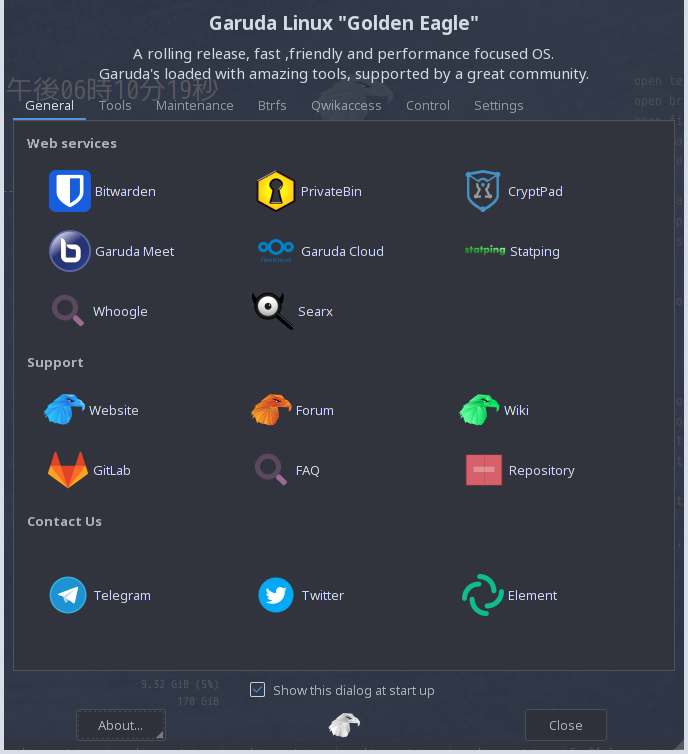Viewport: 688px width, 754px height.
Task: Open the Statping green logo
Action: [x=485, y=250]
